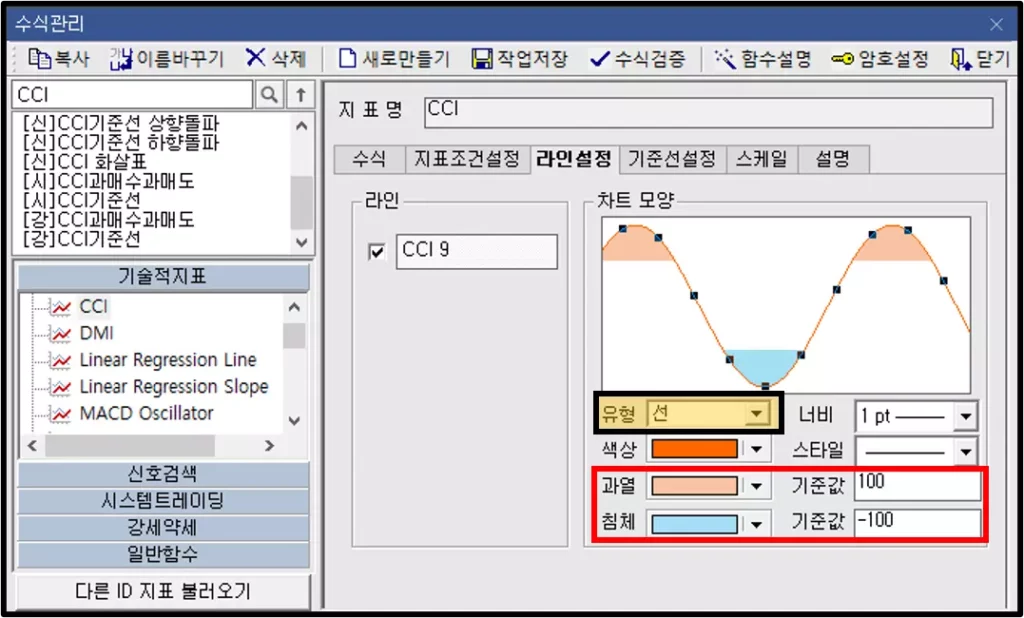Viewport: 1024px width, 618px height.
Task: Open the 침체 color dropdown arrow
Action: (x=756, y=524)
